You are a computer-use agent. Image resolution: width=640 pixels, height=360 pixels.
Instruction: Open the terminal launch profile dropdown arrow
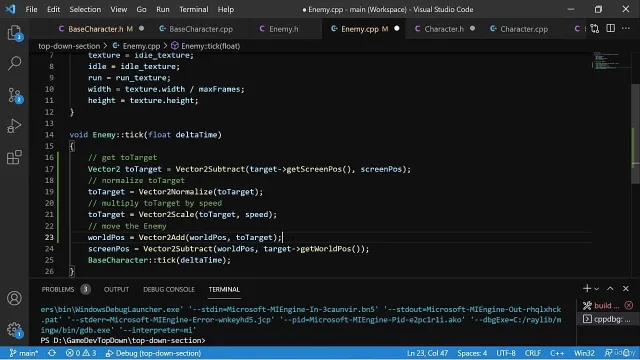coord(596,289)
